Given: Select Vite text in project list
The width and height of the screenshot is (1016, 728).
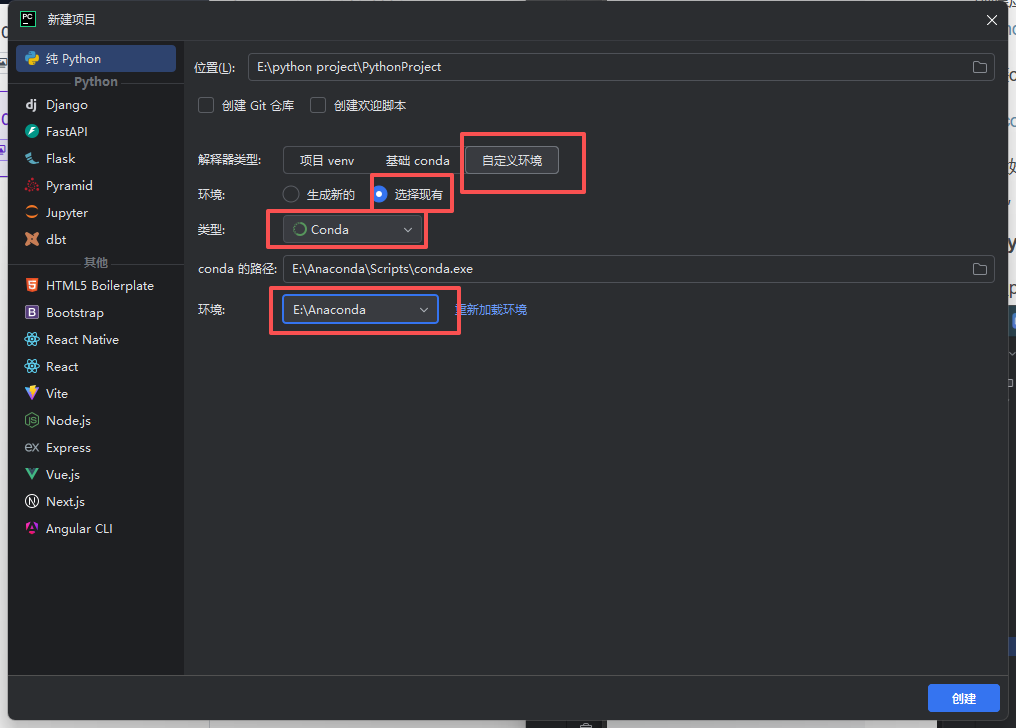Looking at the screenshot, I should click(57, 394).
